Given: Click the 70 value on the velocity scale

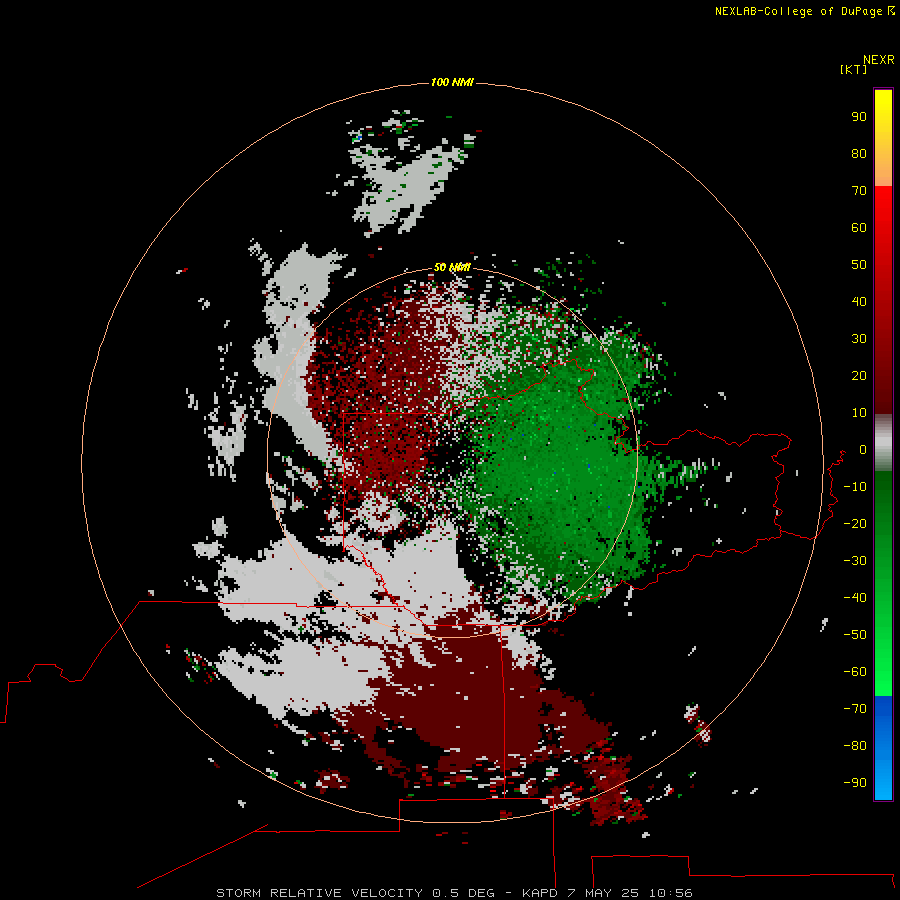Looking at the screenshot, I should click(x=859, y=191).
